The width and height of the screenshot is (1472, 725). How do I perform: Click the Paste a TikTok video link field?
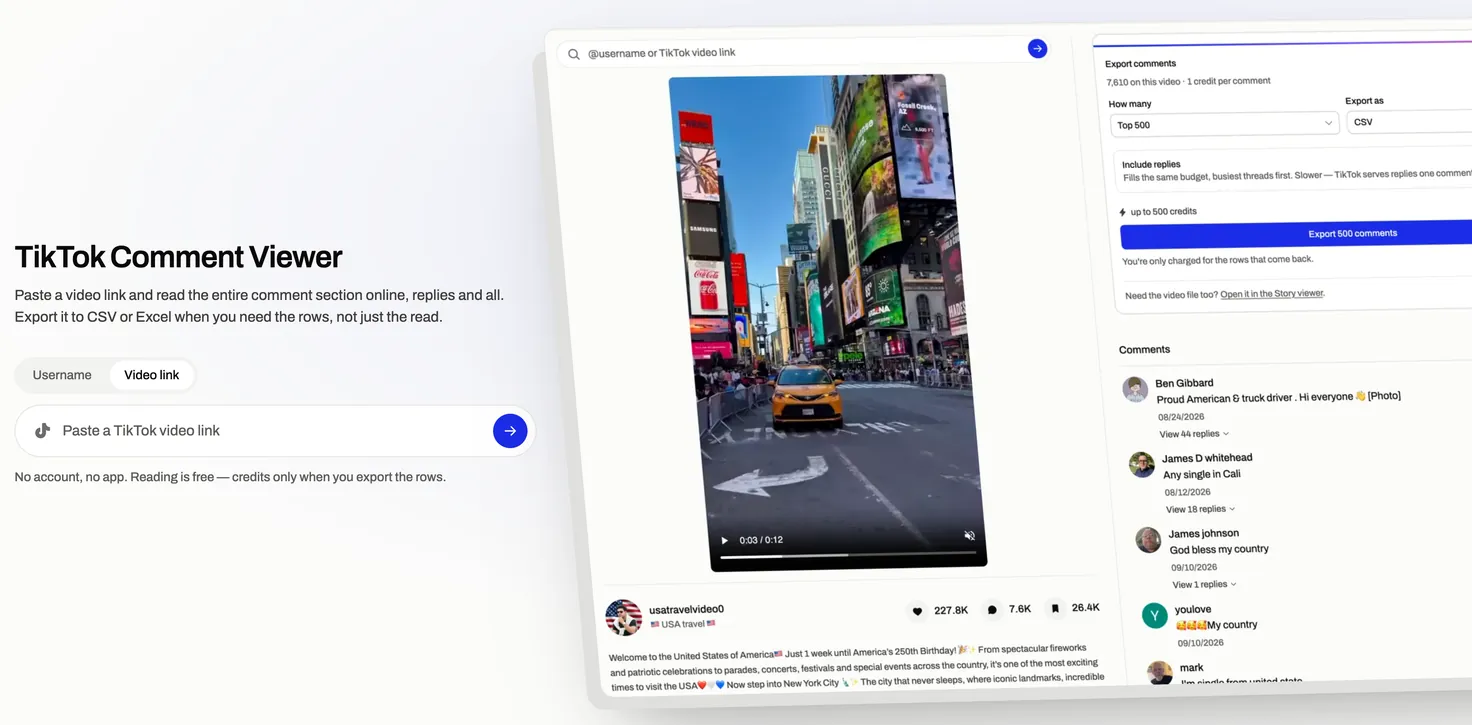pos(275,431)
